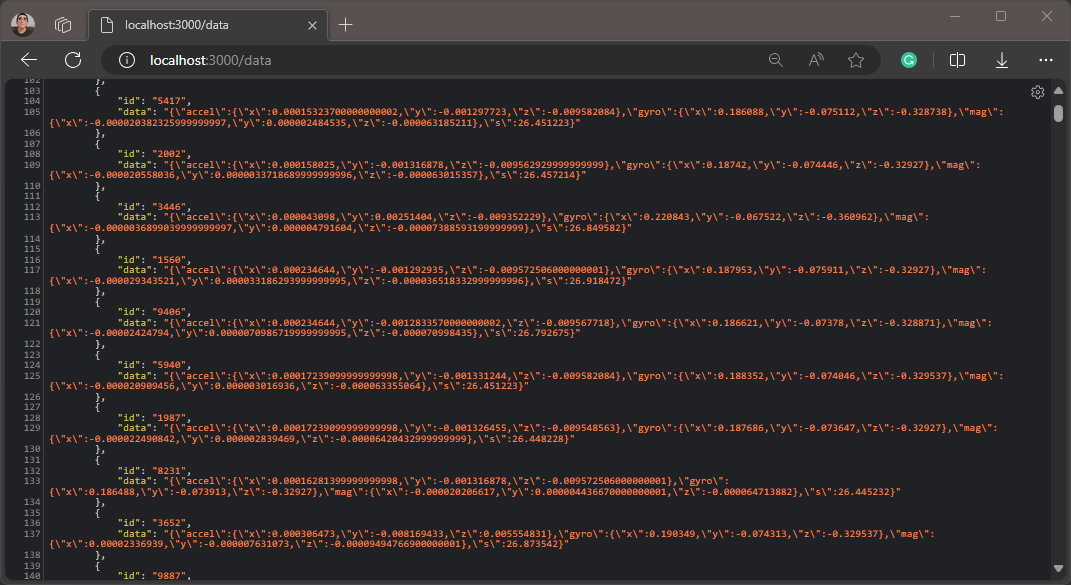
Task: Open the browser profile avatar
Action: tap(23, 24)
